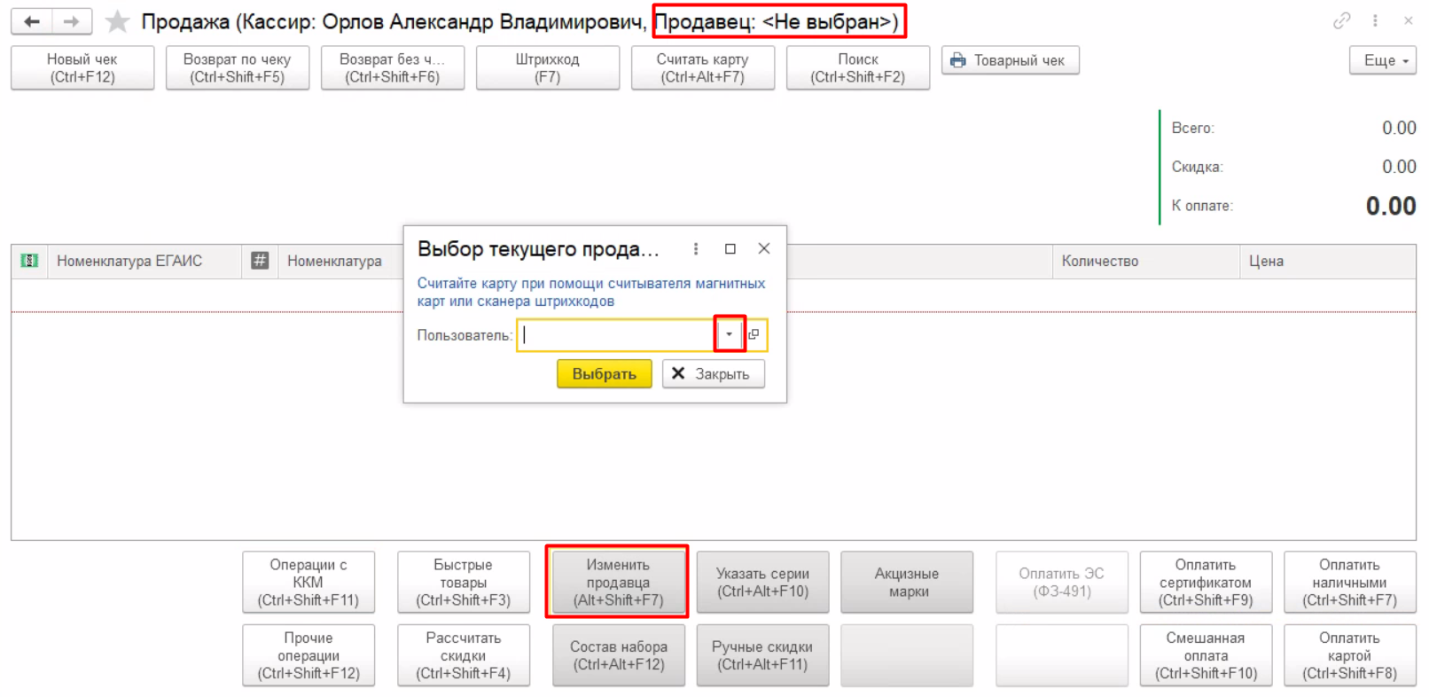Viewport: 1429px width, 697px height.
Task: Copy link using the chain icon
Action: 1342,21
